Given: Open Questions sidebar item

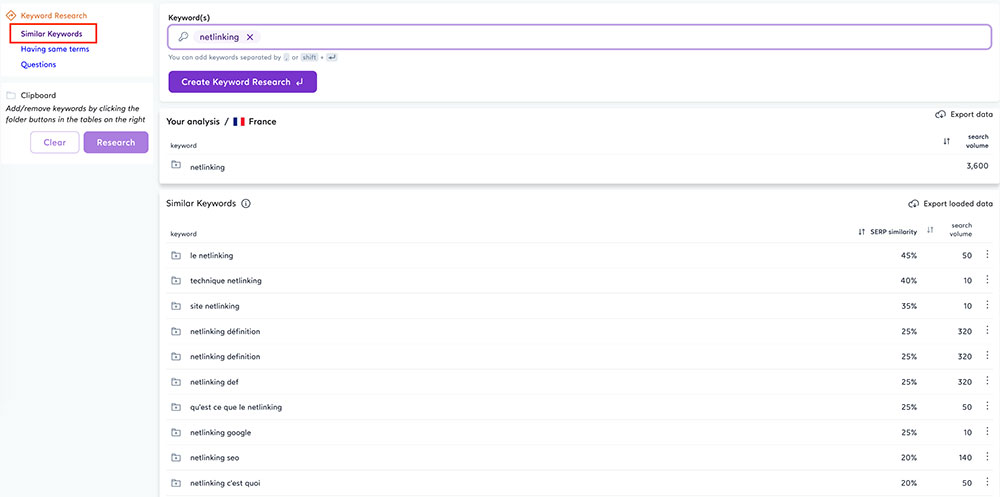Looking at the screenshot, I should pos(38,64).
